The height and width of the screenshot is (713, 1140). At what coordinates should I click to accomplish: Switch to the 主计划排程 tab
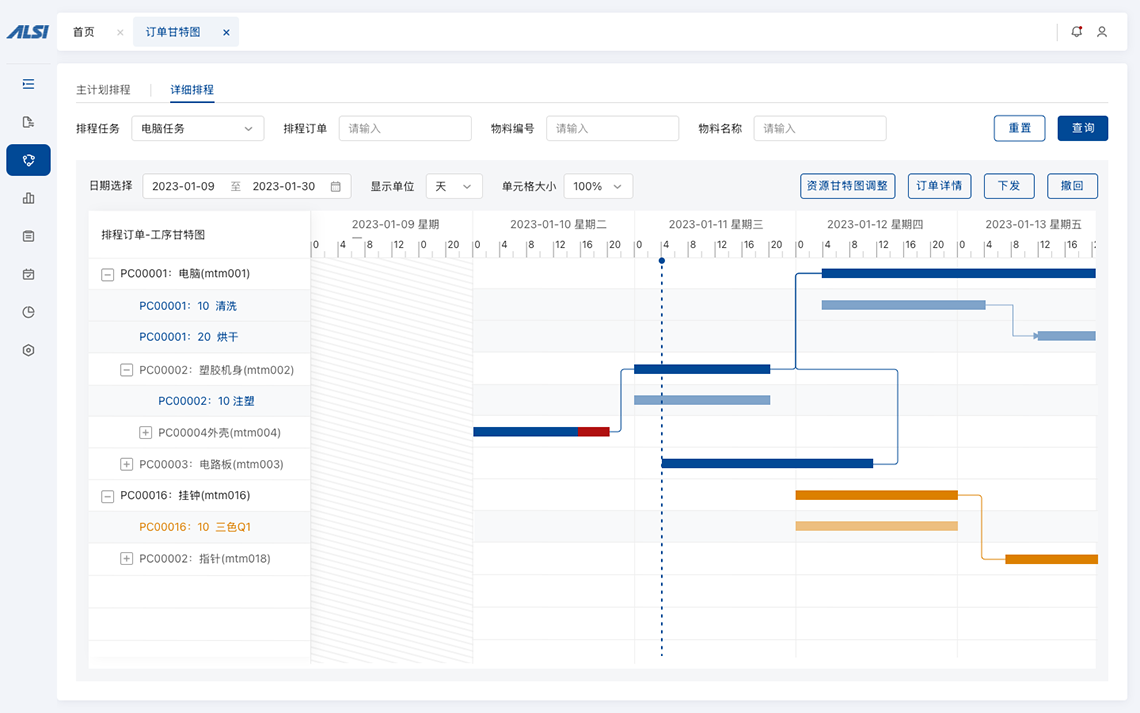tap(103, 90)
